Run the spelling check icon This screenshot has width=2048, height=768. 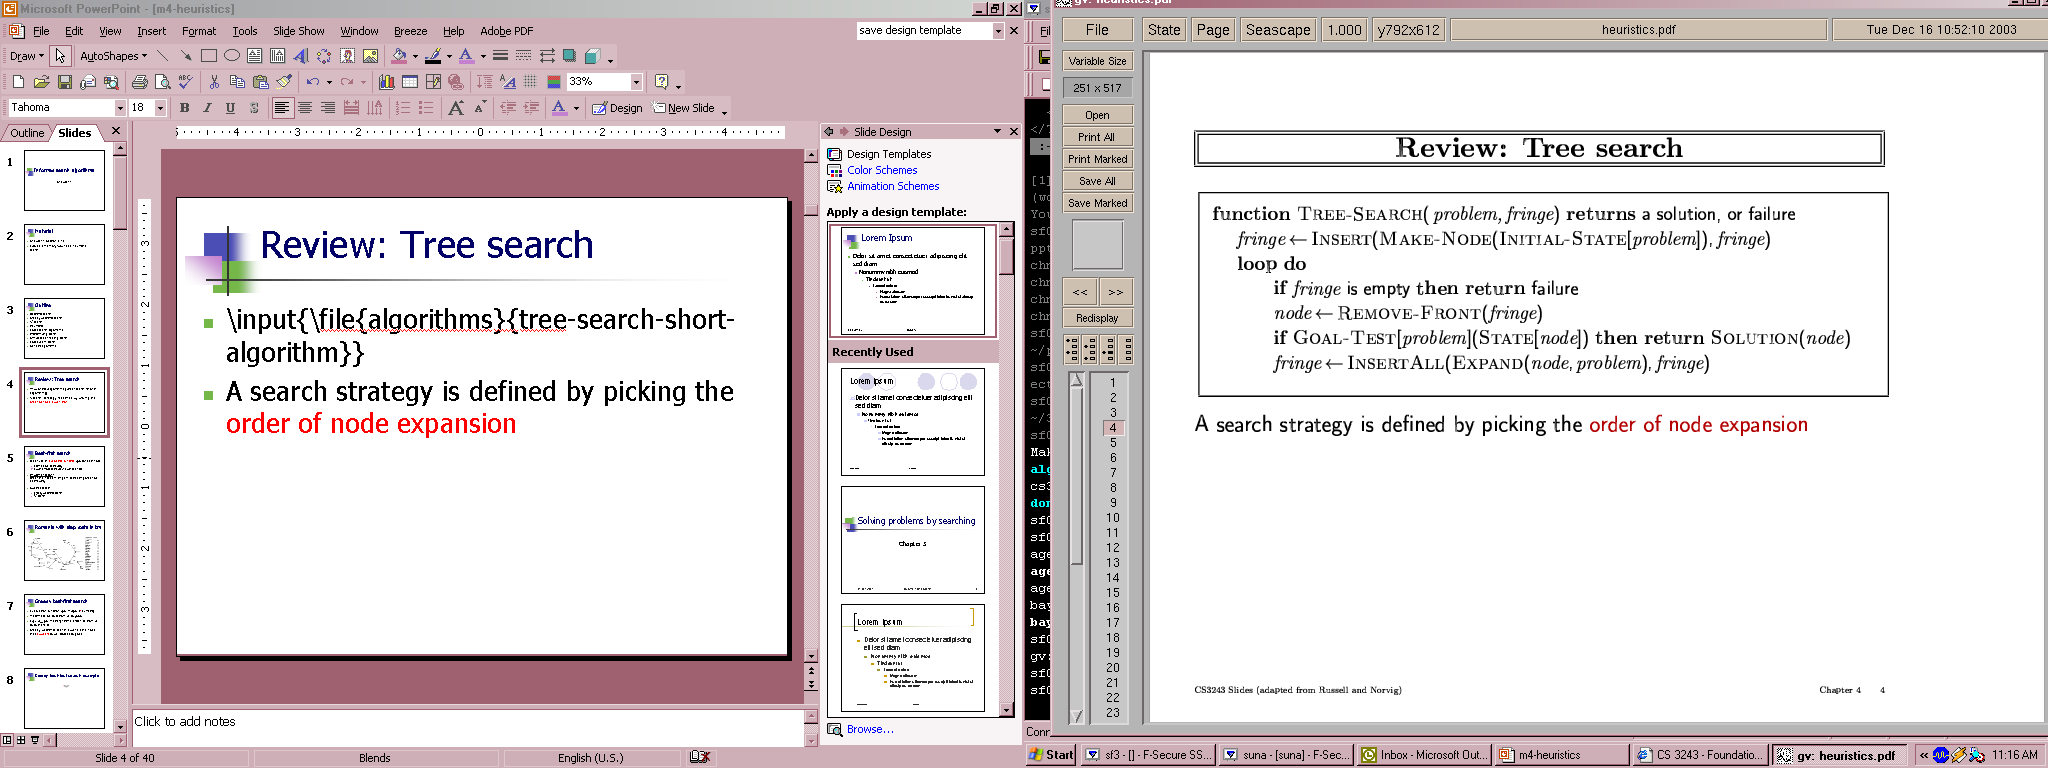[185, 82]
